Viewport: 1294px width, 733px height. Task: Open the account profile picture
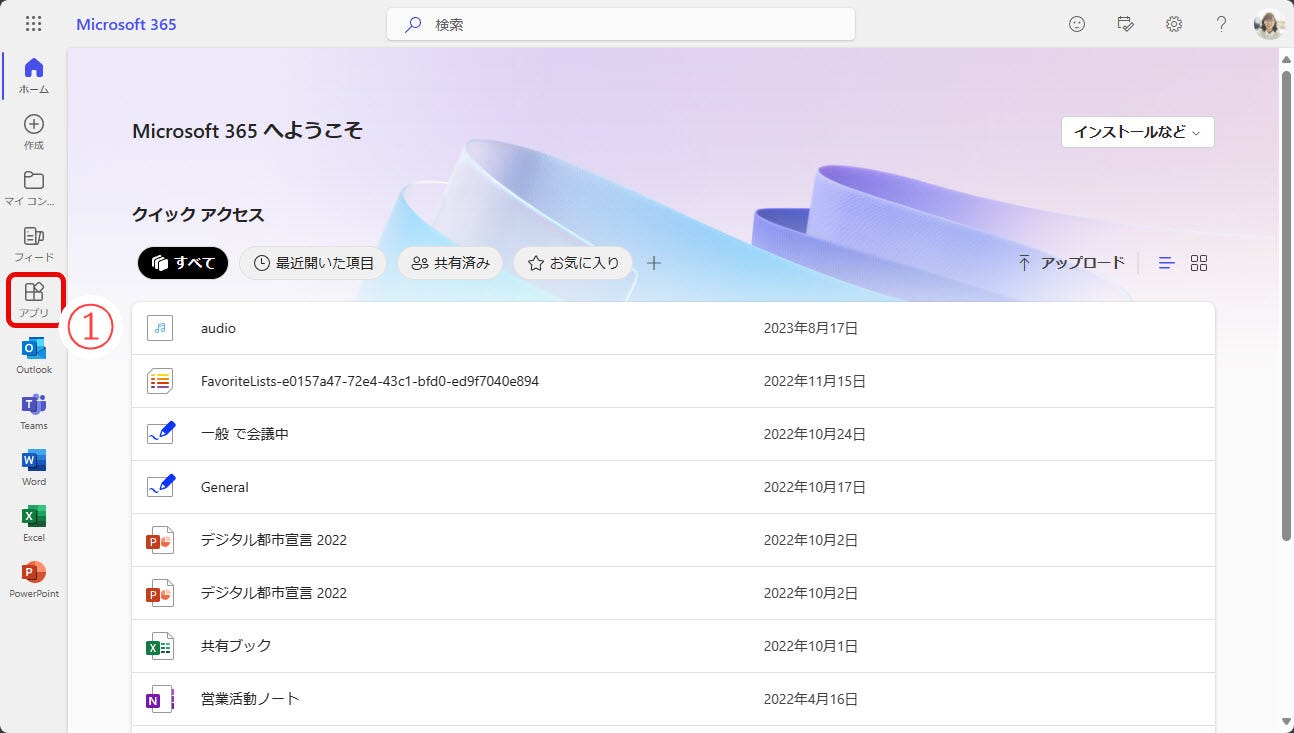click(x=1269, y=24)
